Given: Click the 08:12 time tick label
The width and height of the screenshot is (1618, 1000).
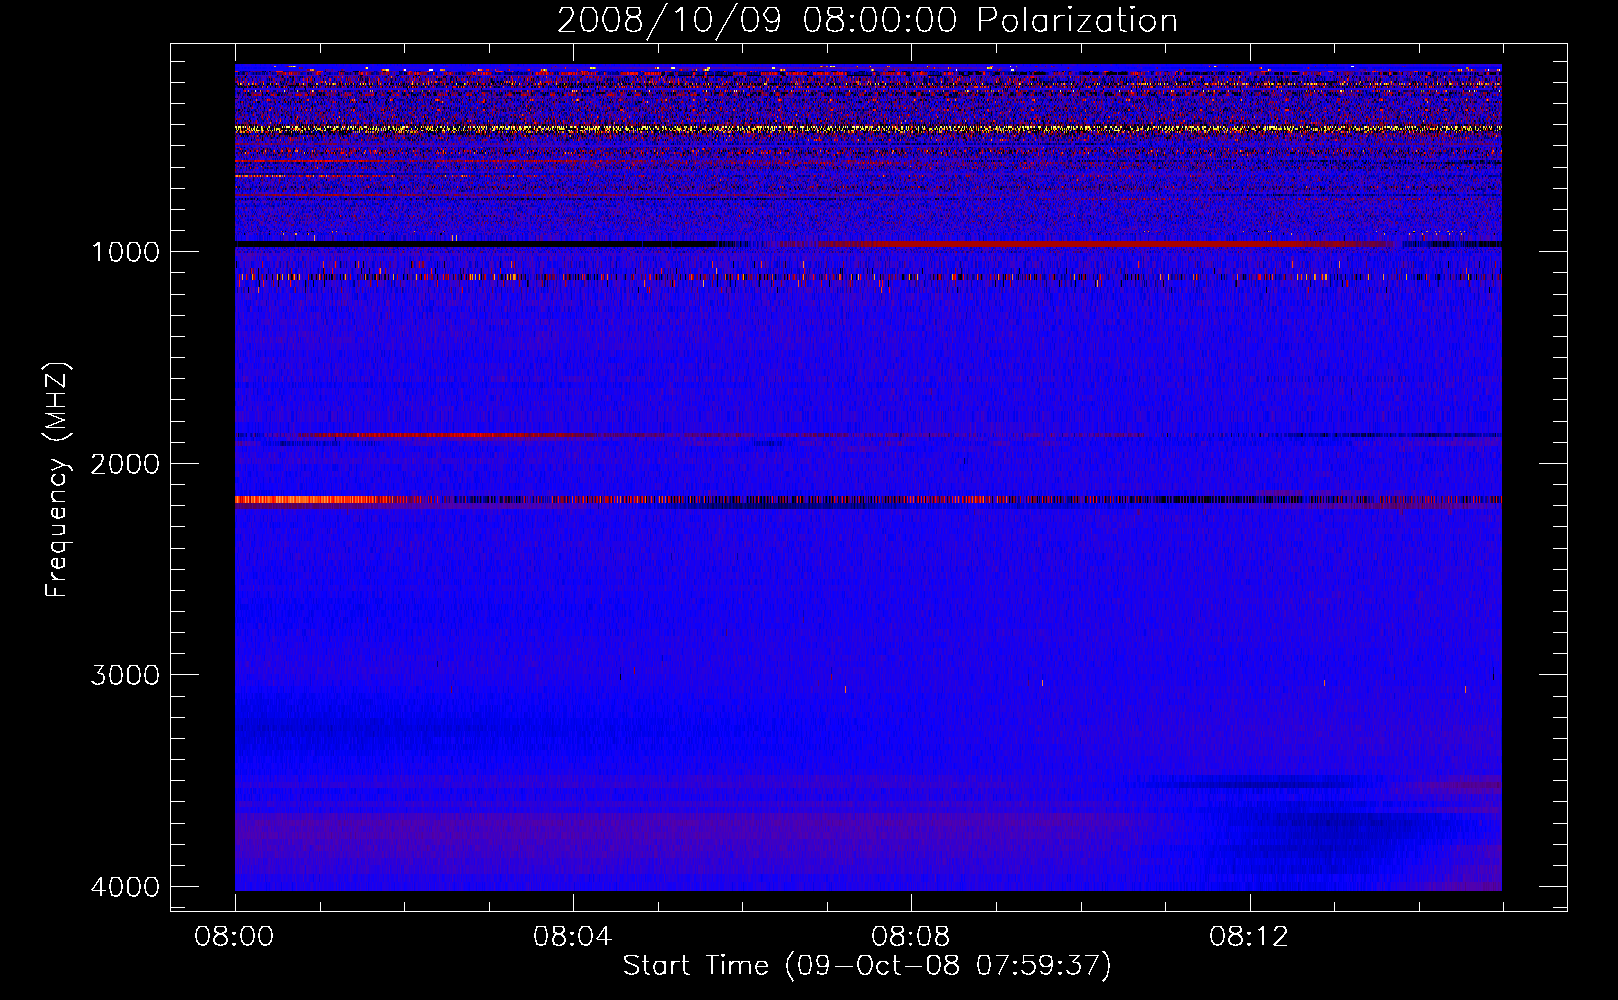Looking at the screenshot, I should [1248, 937].
